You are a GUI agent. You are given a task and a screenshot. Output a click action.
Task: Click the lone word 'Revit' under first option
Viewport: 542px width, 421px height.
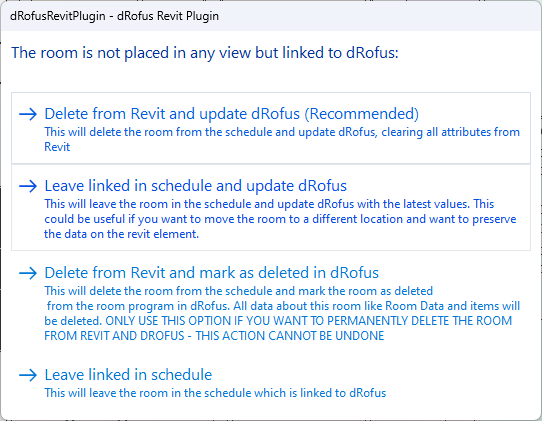pyautogui.click(x=57, y=147)
